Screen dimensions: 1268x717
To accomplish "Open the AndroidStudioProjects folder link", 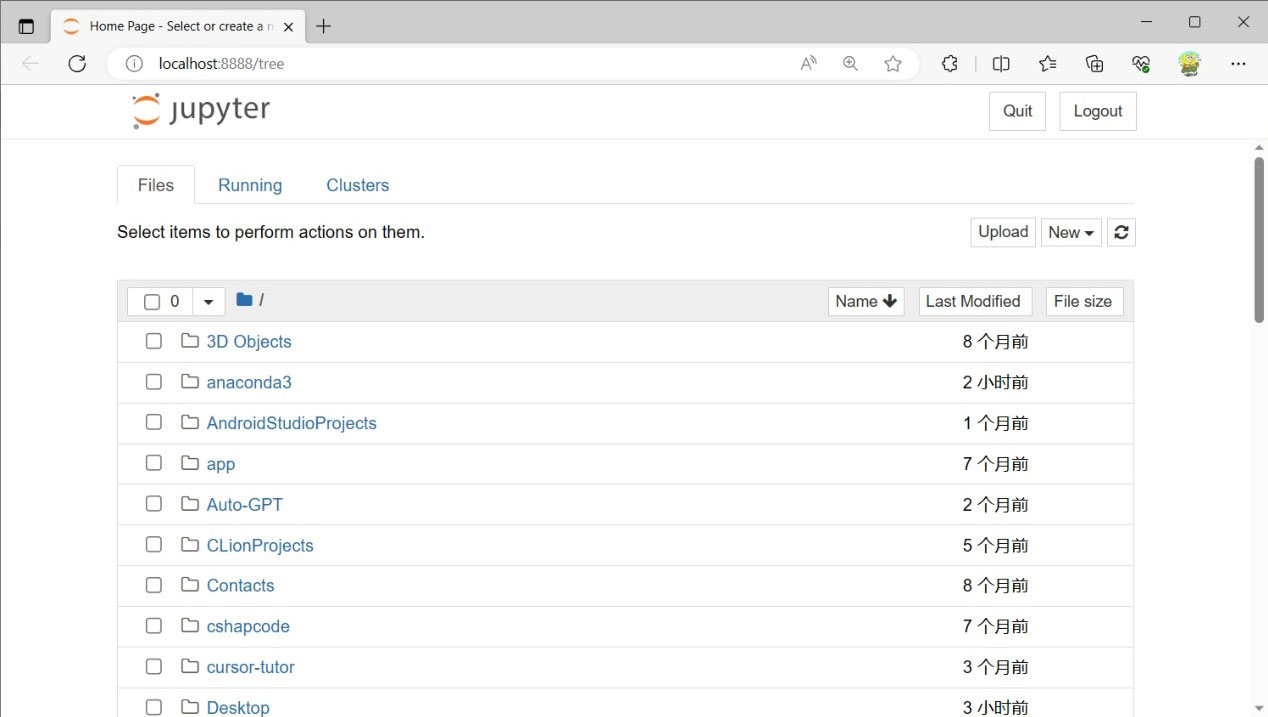I will tap(291, 423).
